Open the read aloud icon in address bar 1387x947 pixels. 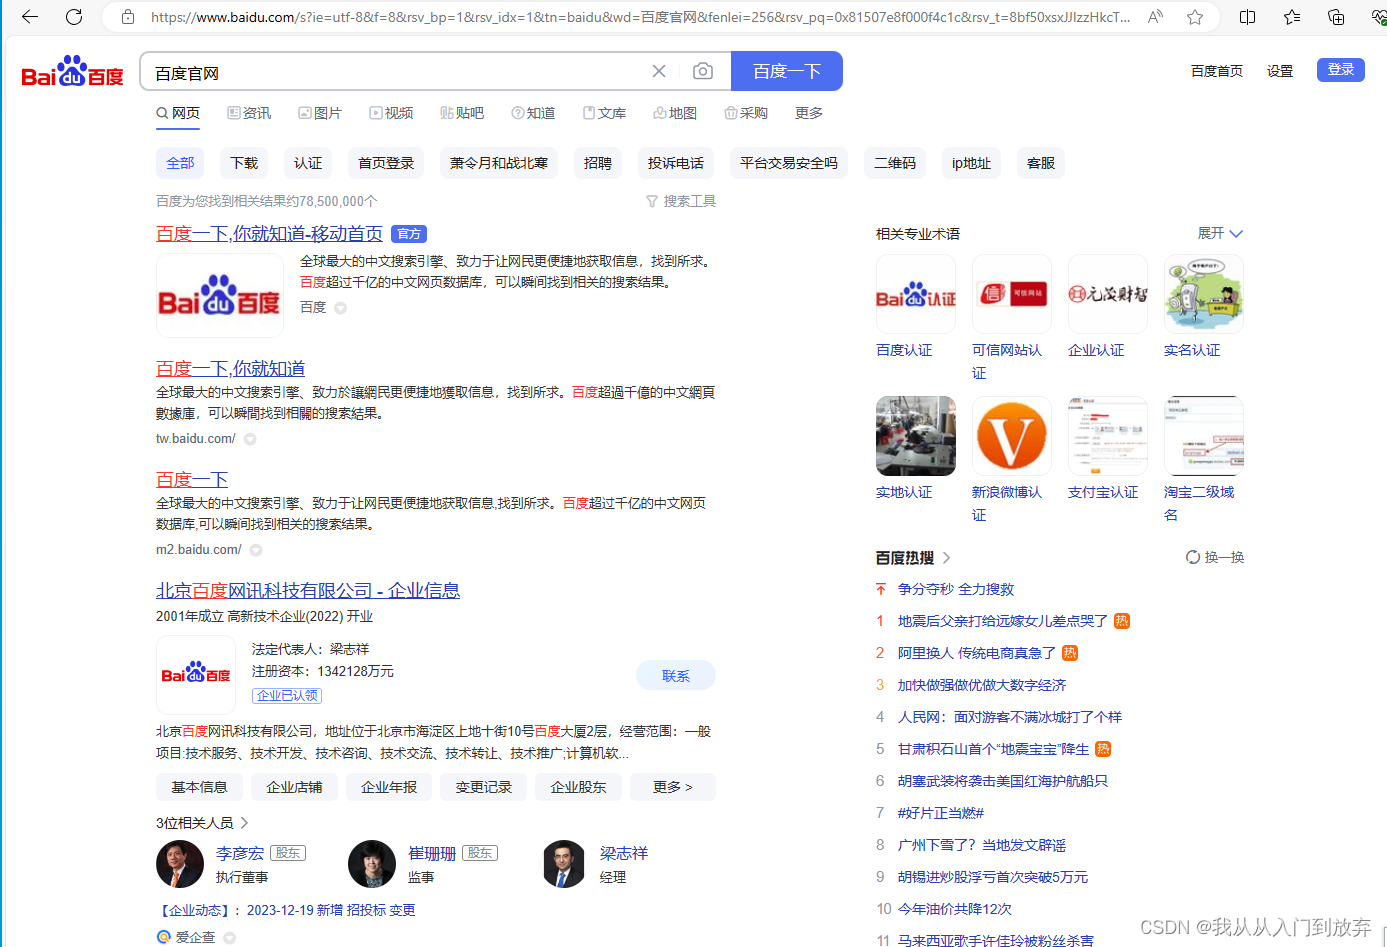[1155, 17]
